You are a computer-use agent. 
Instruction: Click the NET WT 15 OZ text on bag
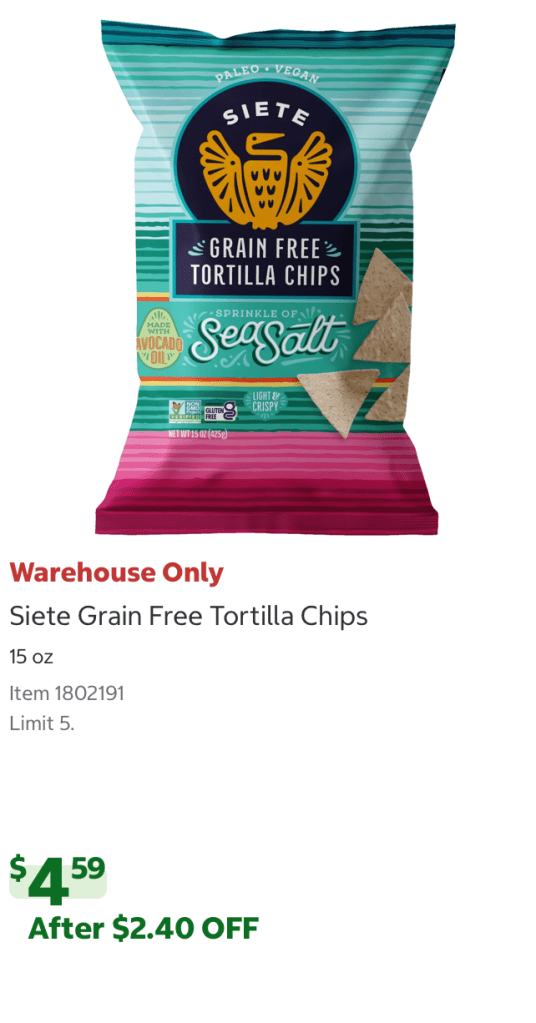coord(198,434)
